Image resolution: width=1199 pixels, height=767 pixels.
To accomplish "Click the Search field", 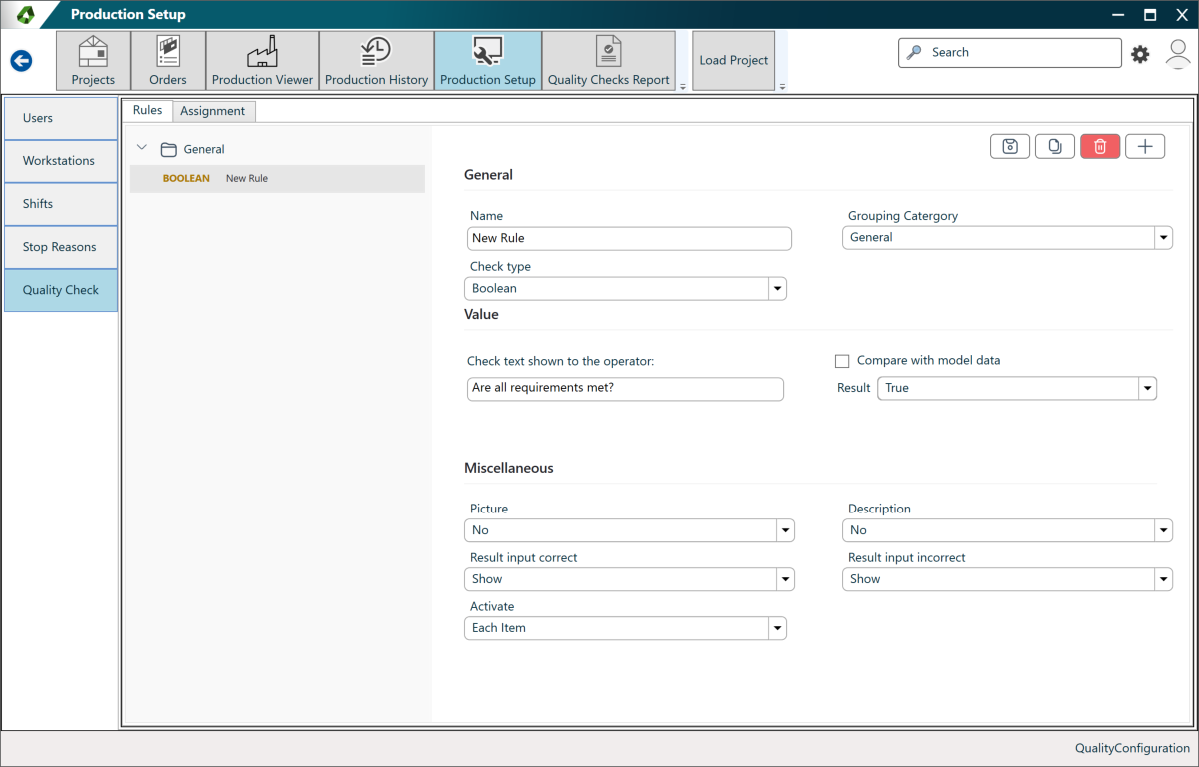I will [1009, 53].
